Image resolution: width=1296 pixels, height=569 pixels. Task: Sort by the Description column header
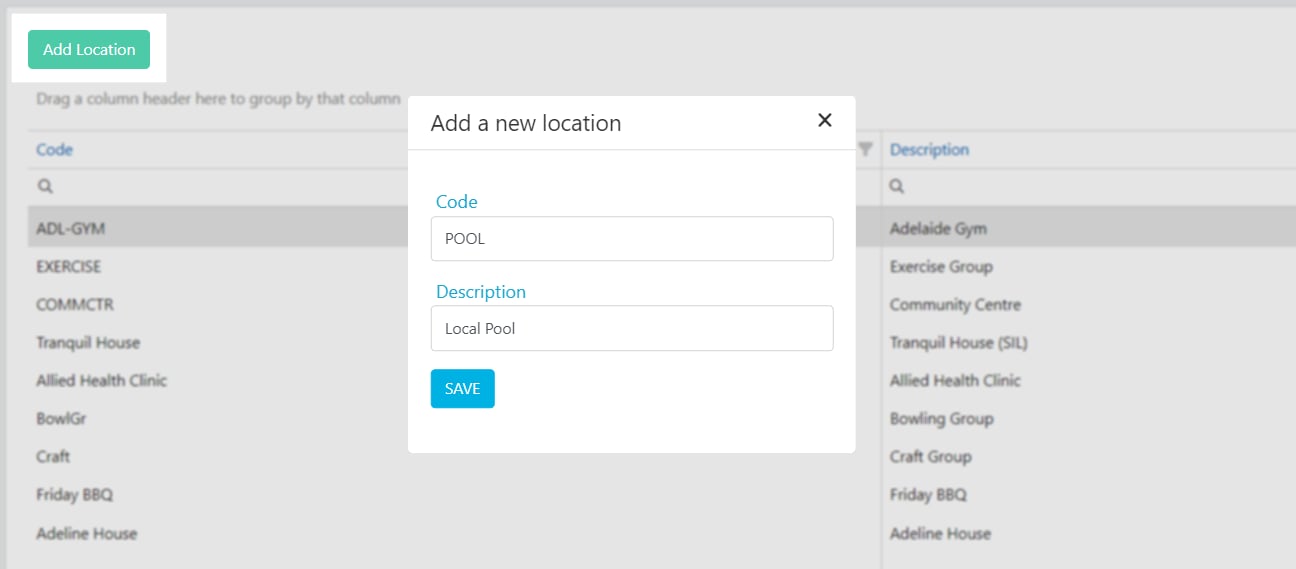click(929, 149)
